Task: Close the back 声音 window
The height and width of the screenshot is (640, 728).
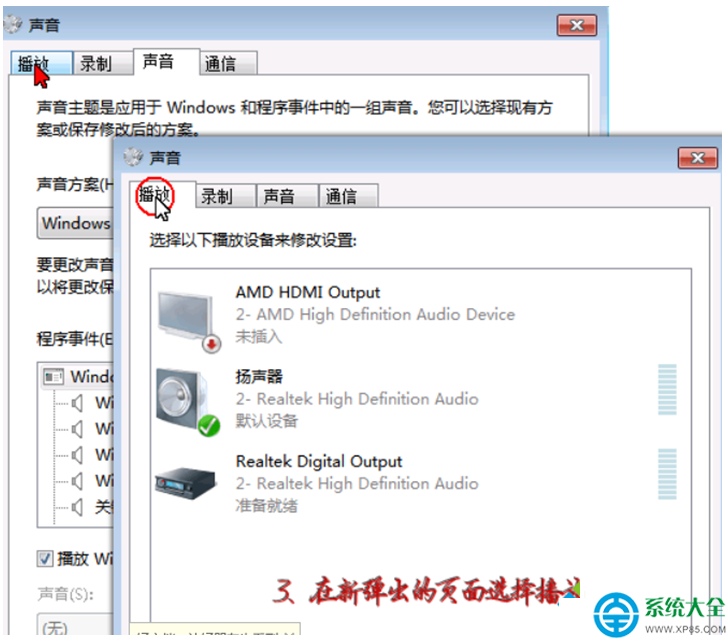Action: tap(577, 25)
